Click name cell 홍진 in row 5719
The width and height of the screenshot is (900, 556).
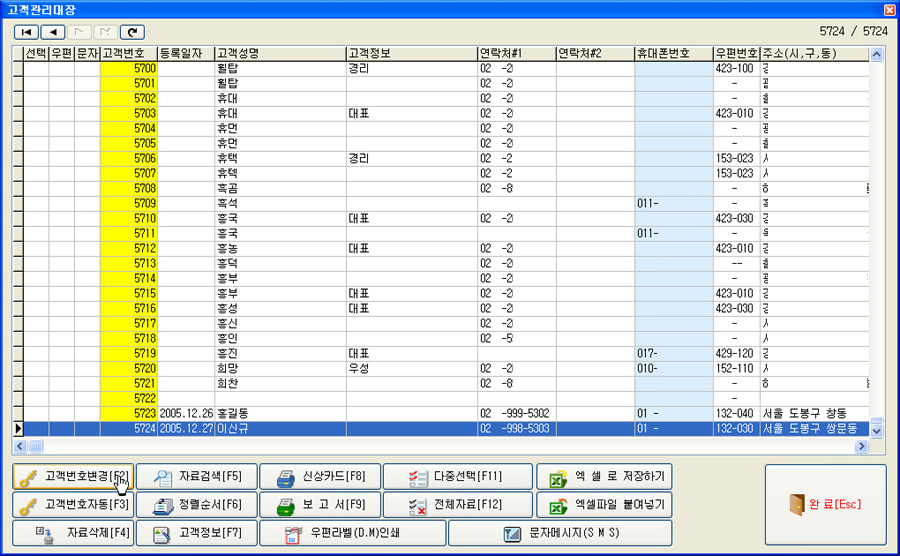tap(281, 354)
